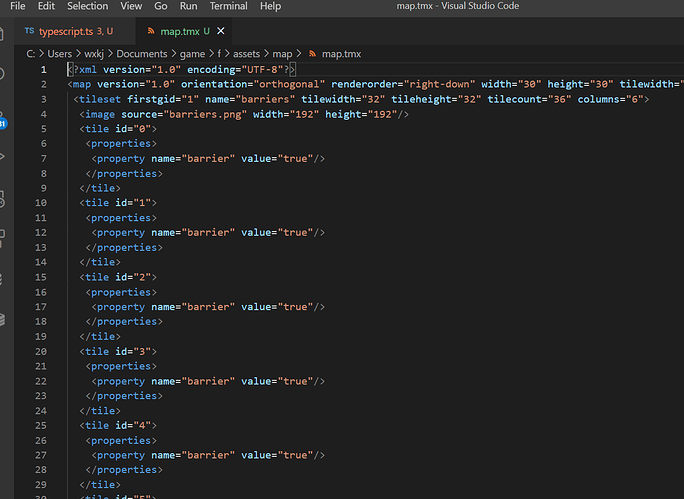Click line number 2 in the gutter
Viewport: 684px width, 499px height.
coord(44,84)
